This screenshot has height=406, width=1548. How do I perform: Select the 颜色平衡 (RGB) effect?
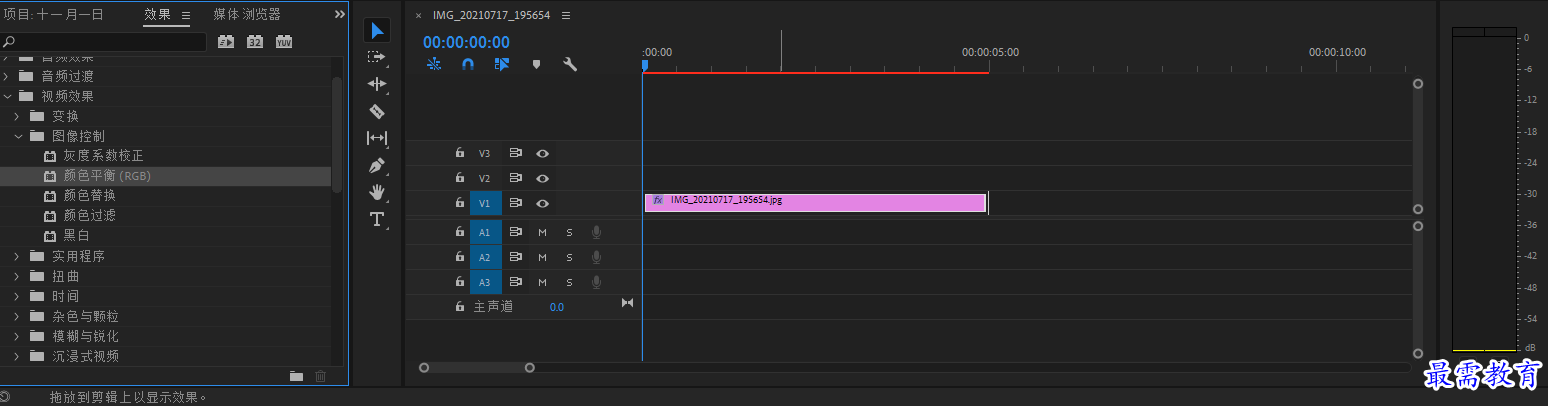point(107,176)
